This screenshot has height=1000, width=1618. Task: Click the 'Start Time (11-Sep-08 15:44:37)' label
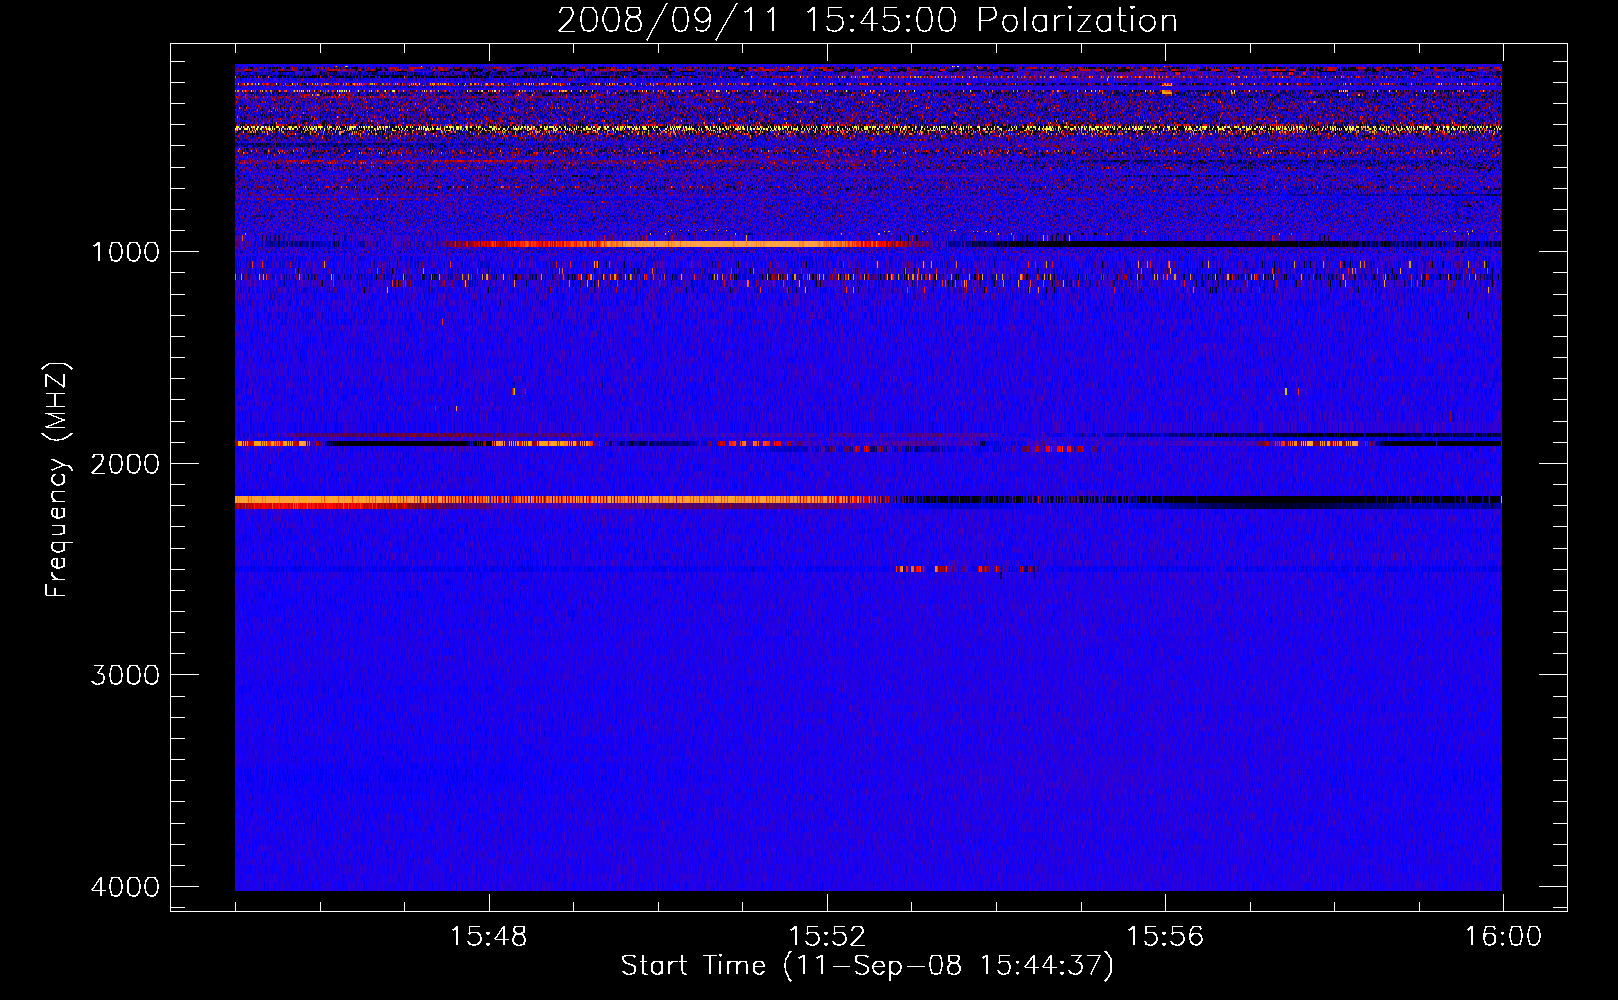point(867,966)
